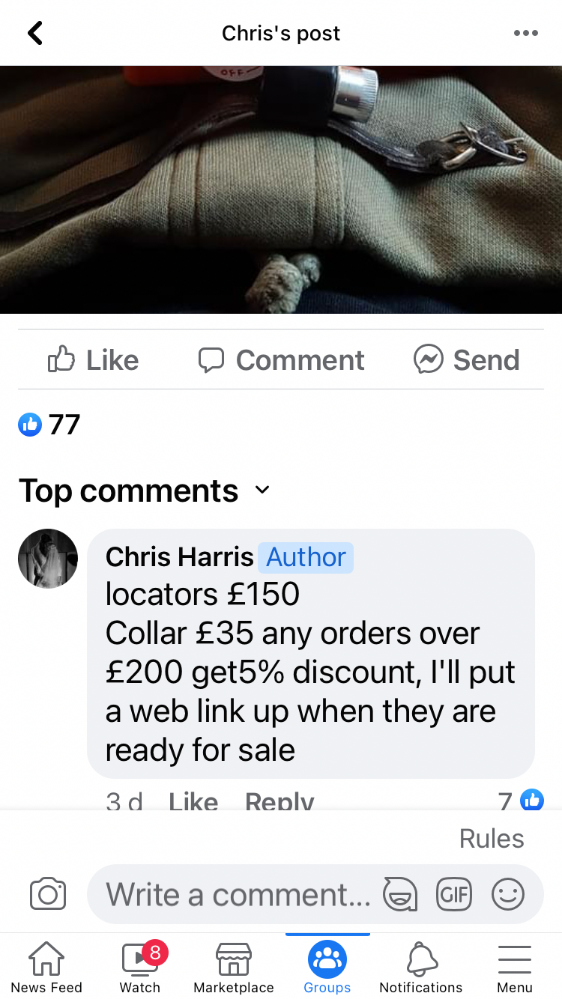Switch to News Feed tab

47,967
